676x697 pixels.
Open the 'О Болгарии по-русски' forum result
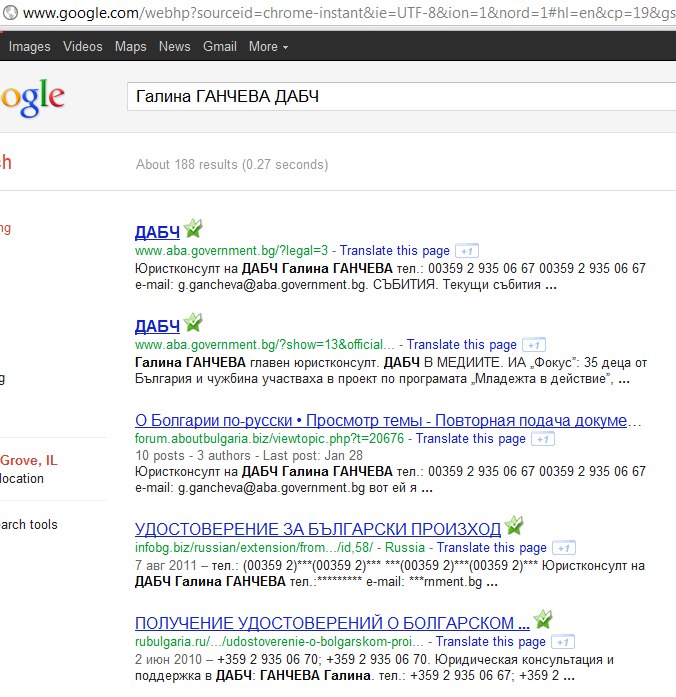[x=381, y=420]
